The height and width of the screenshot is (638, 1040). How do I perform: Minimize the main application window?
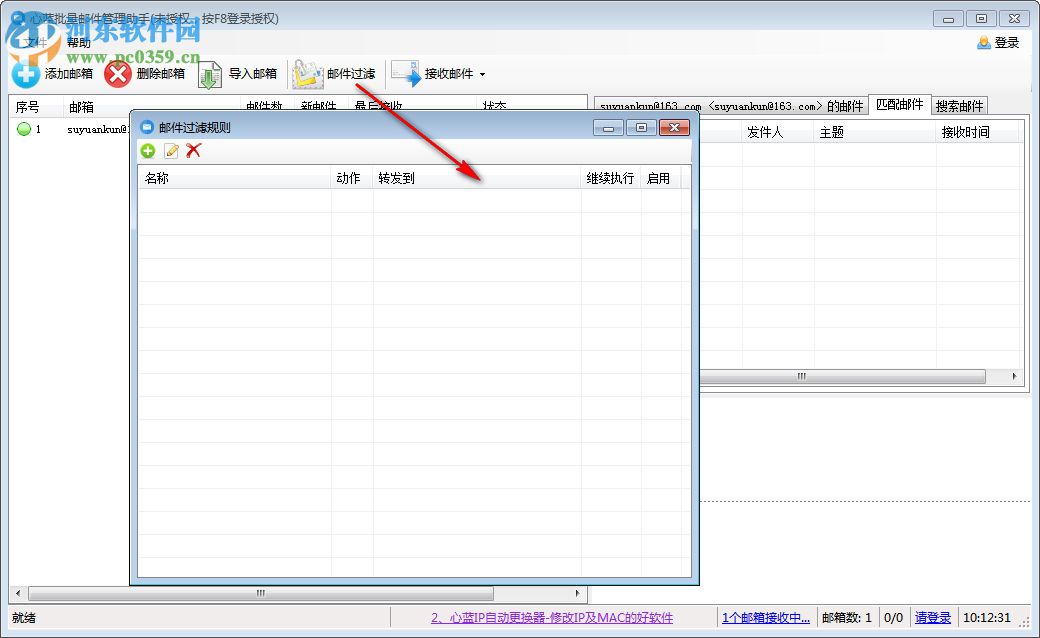point(948,19)
